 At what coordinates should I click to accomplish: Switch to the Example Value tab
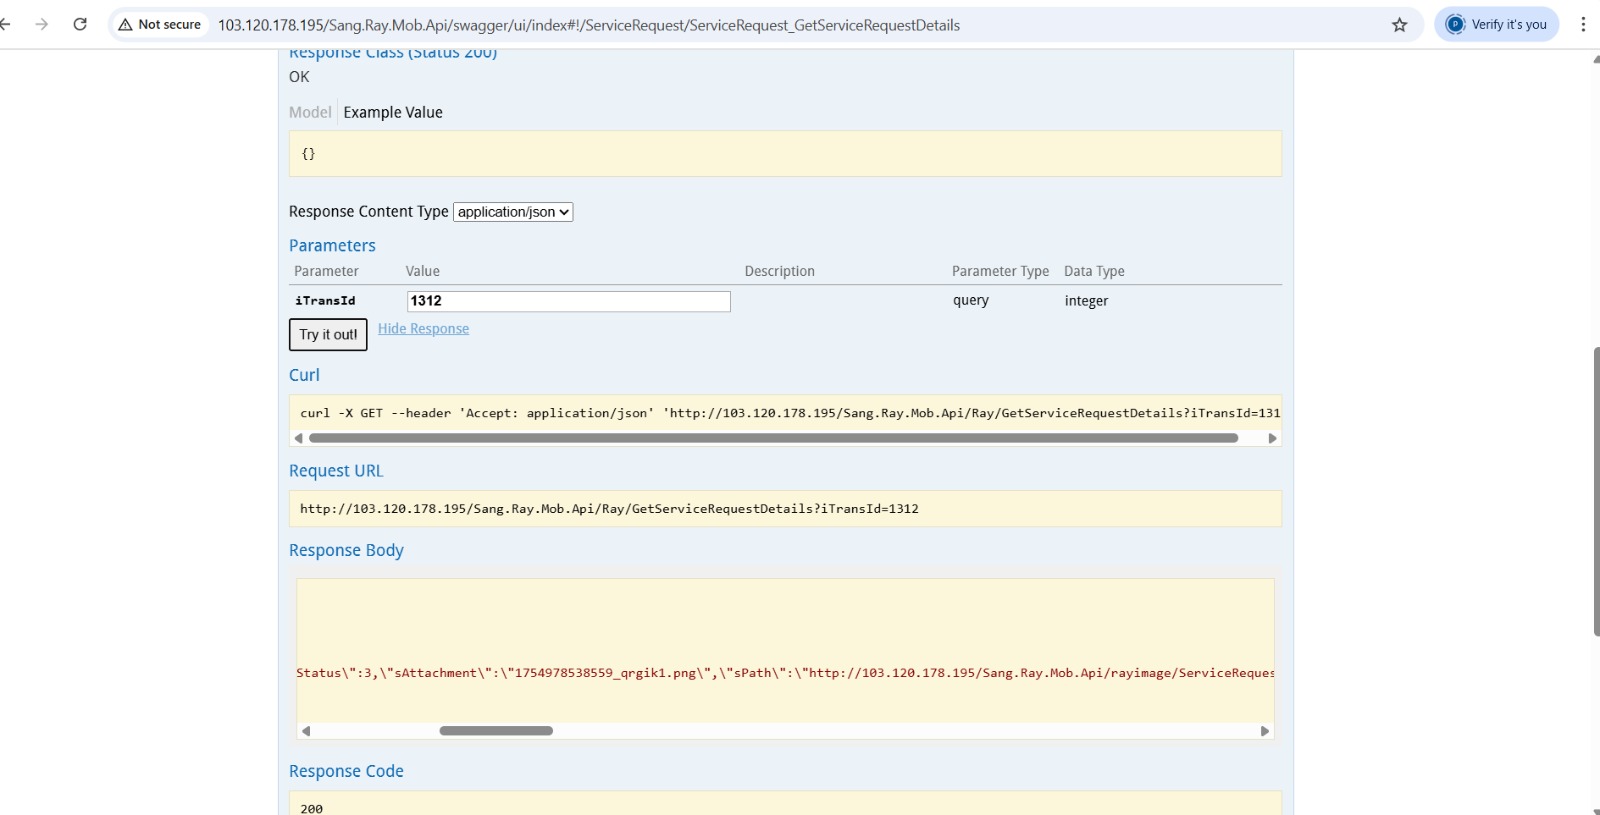(x=393, y=112)
